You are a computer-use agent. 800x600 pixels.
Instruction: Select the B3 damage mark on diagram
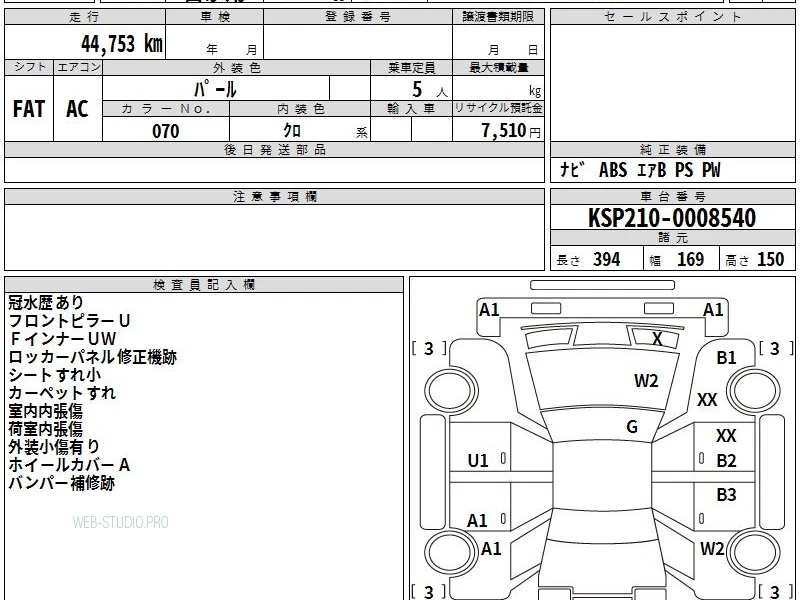tap(726, 494)
